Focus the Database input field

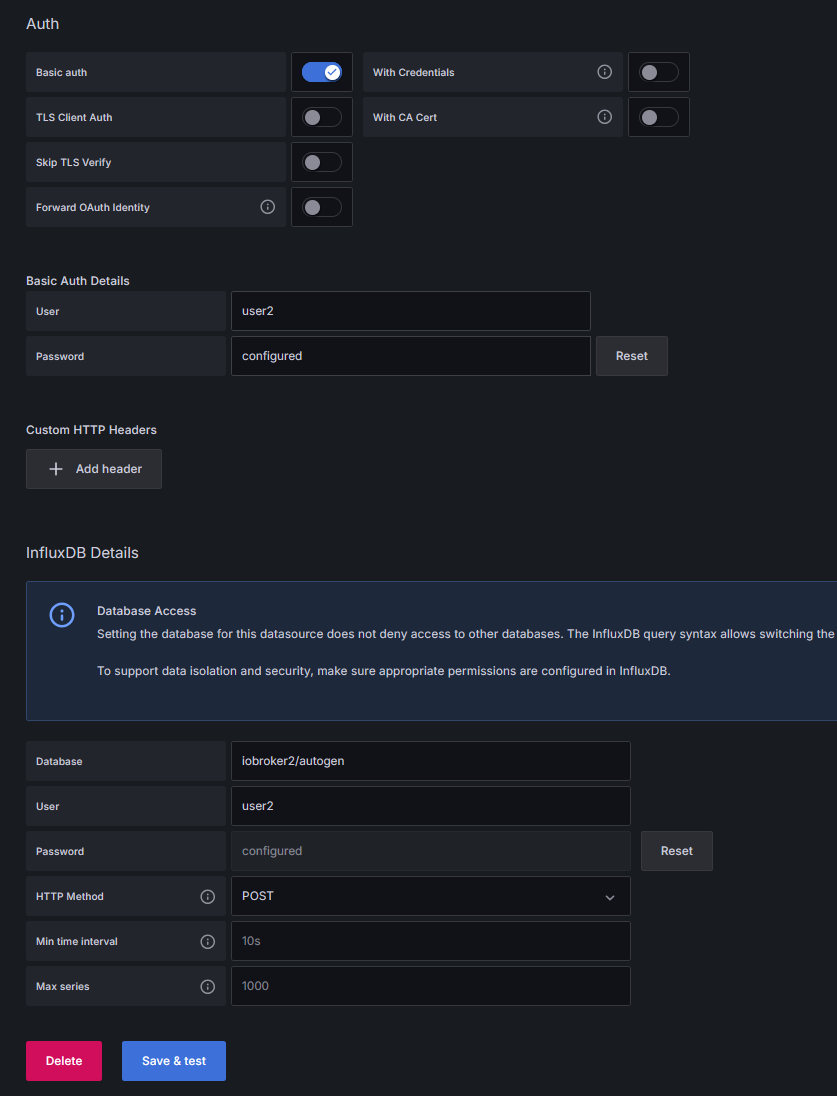coord(430,761)
